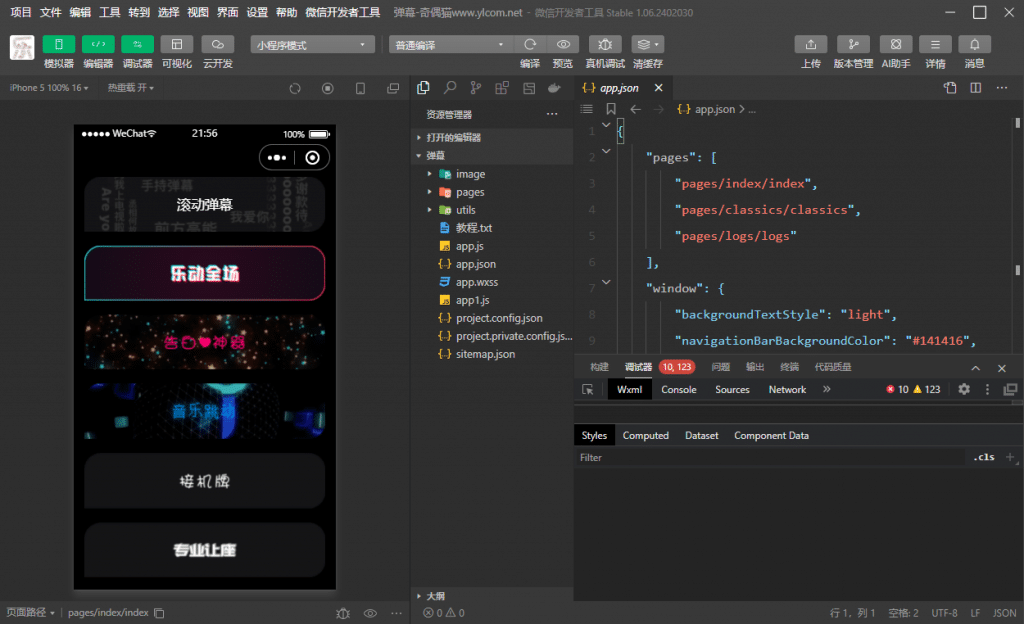Open the AI assistant (AI助手)
Viewport: 1024px width, 624px height.
pyautogui.click(x=895, y=44)
